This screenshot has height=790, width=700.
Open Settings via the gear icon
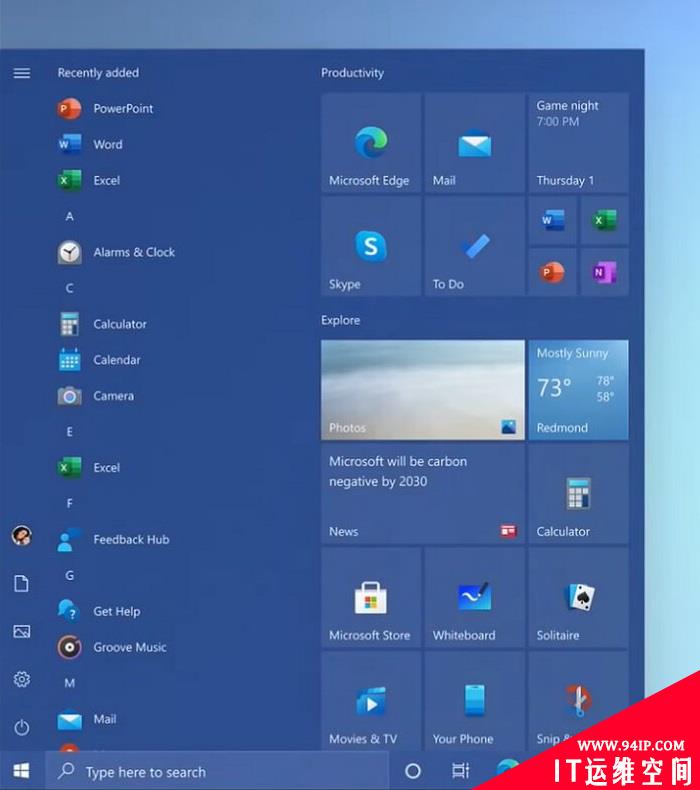point(22,679)
